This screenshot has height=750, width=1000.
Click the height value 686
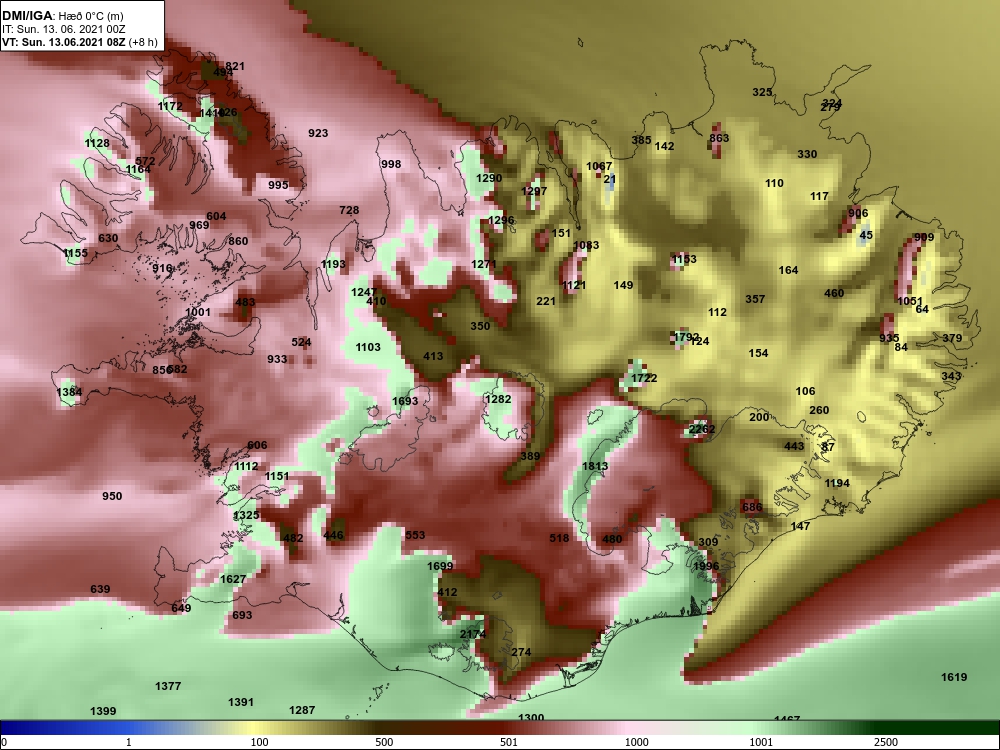pos(752,508)
